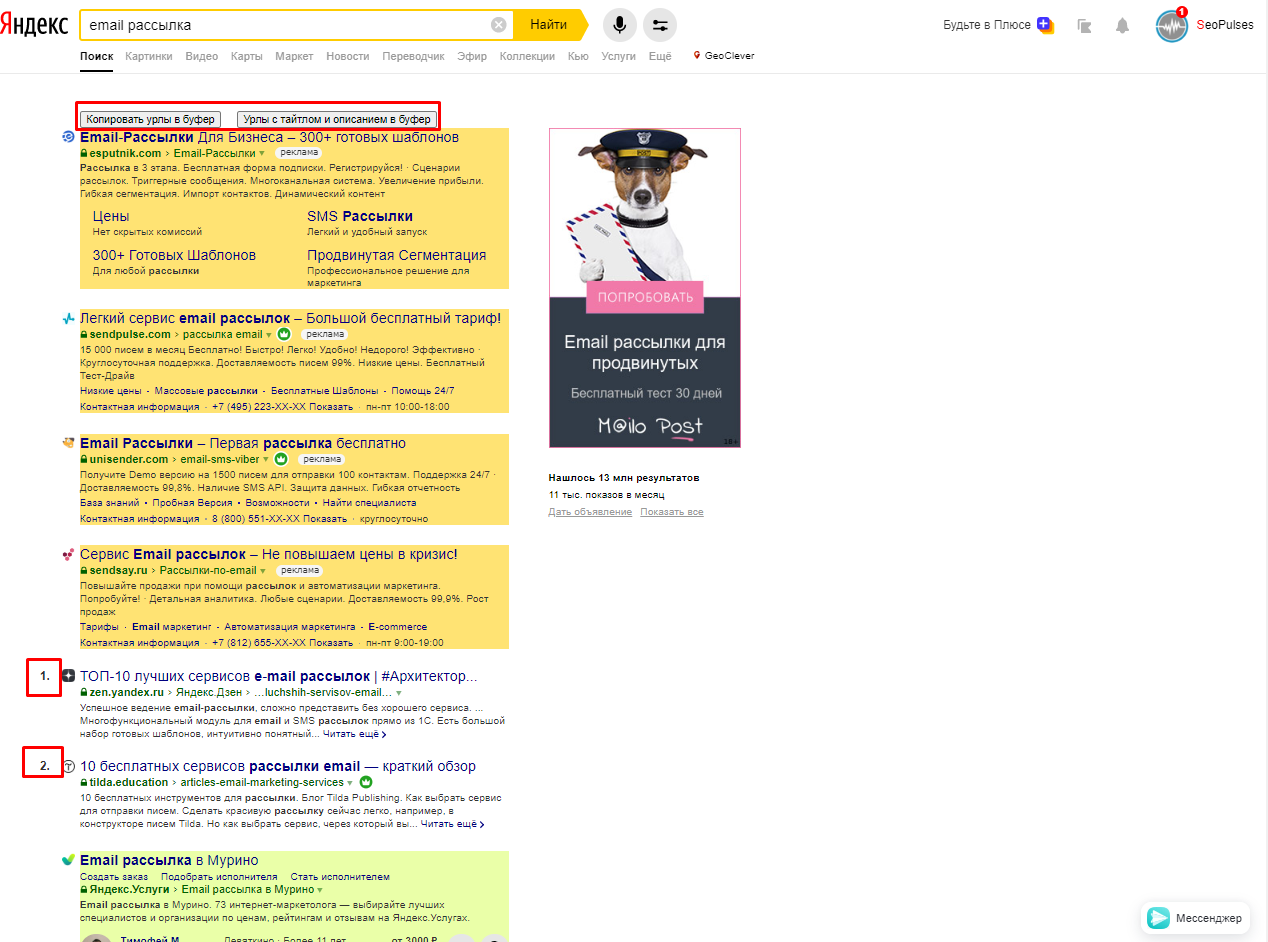
Task: Switch to Эфир tab
Action: pyautogui.click(x=472, y=56)
